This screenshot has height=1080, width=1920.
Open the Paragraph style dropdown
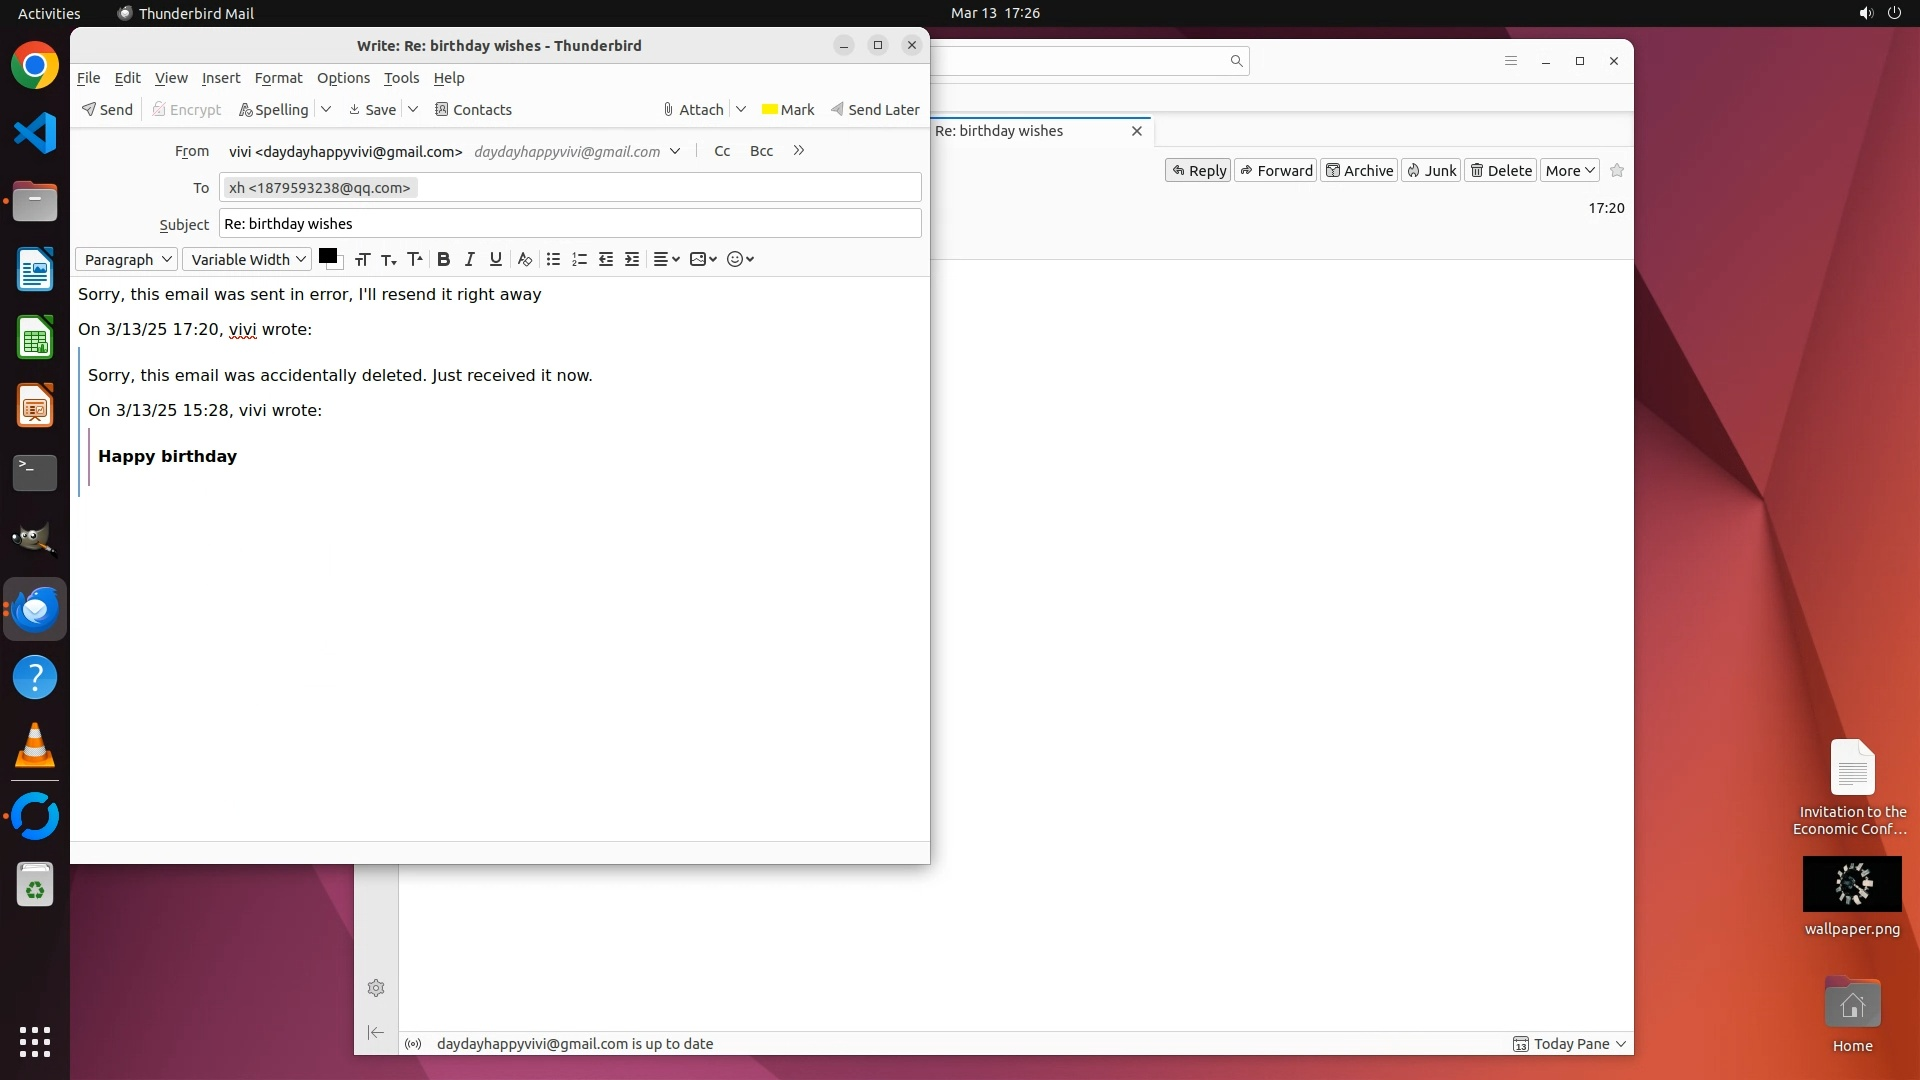[x=127, y=259]
